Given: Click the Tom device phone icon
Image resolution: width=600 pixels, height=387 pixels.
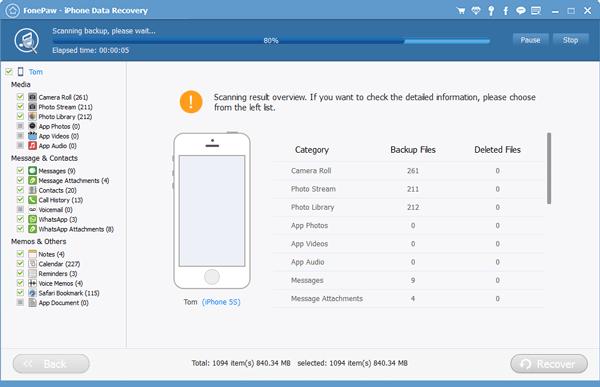Looking at the screenshot, I should tap(21, 72).
